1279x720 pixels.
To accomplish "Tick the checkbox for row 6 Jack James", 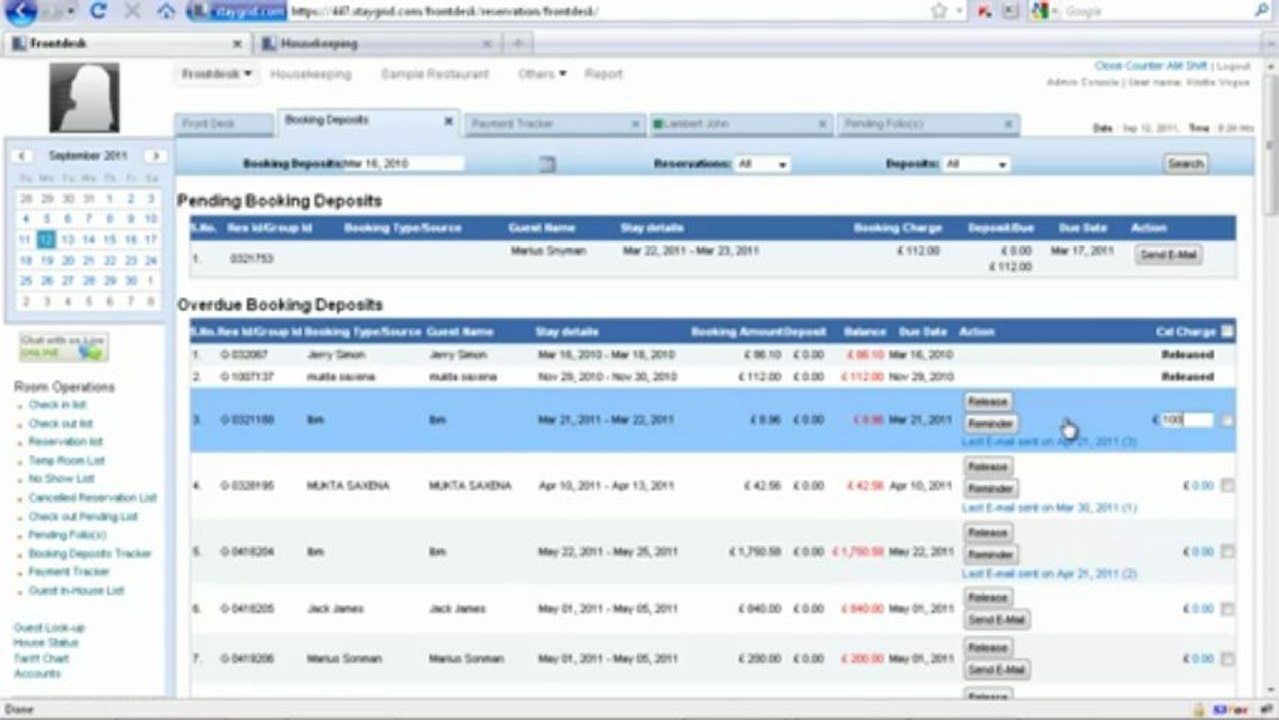I will 1227,609.
